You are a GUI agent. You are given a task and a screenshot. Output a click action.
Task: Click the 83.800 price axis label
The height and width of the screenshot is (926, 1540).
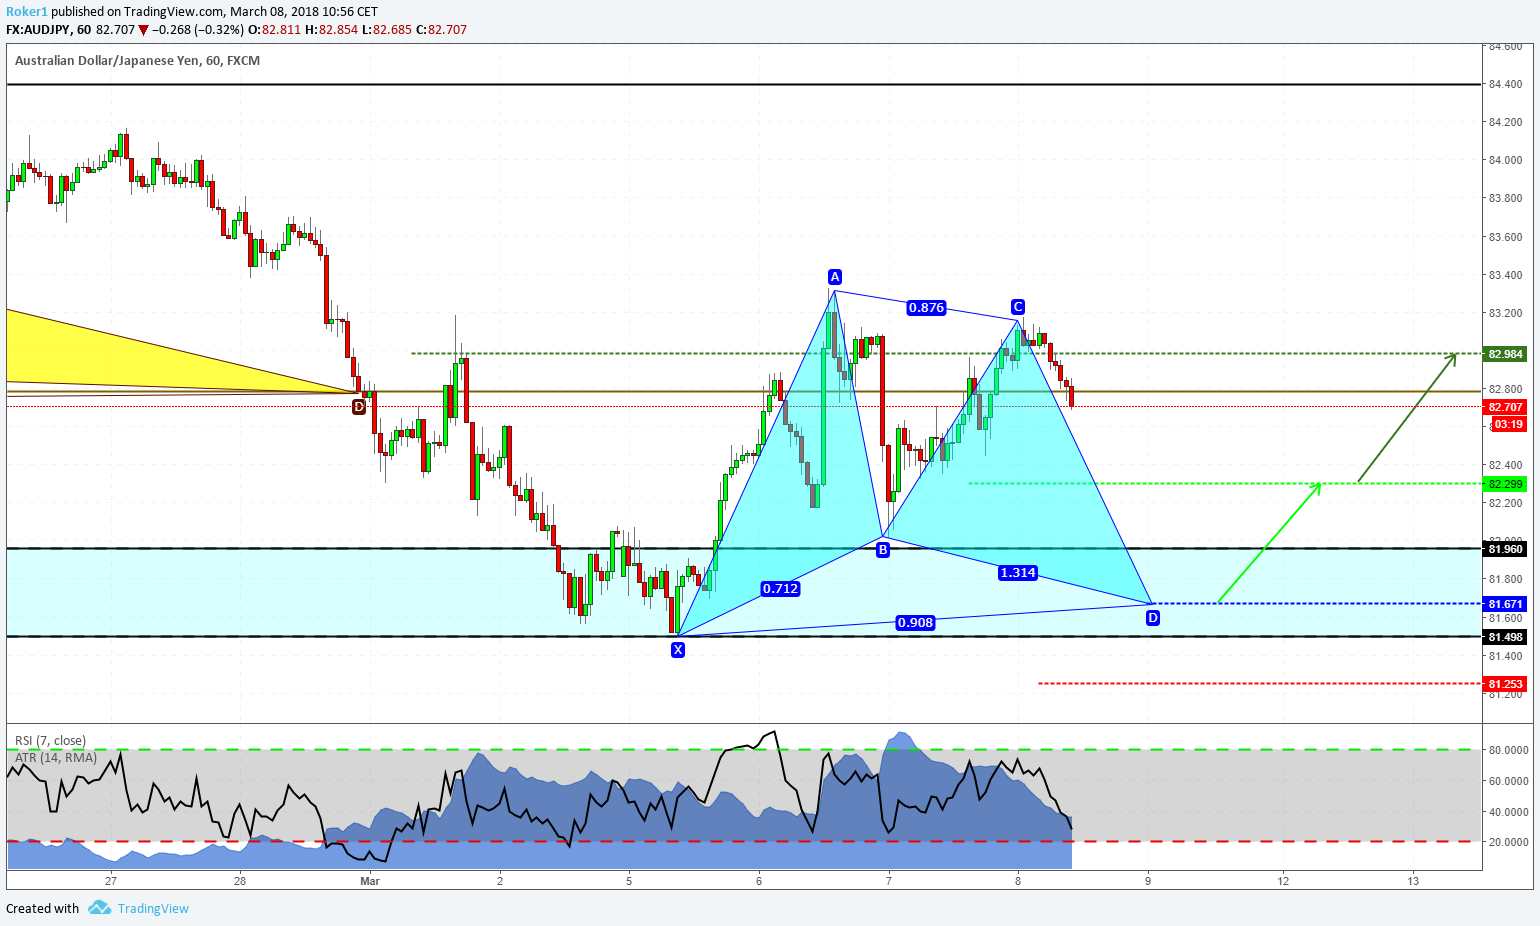[x=1506, y=198]
